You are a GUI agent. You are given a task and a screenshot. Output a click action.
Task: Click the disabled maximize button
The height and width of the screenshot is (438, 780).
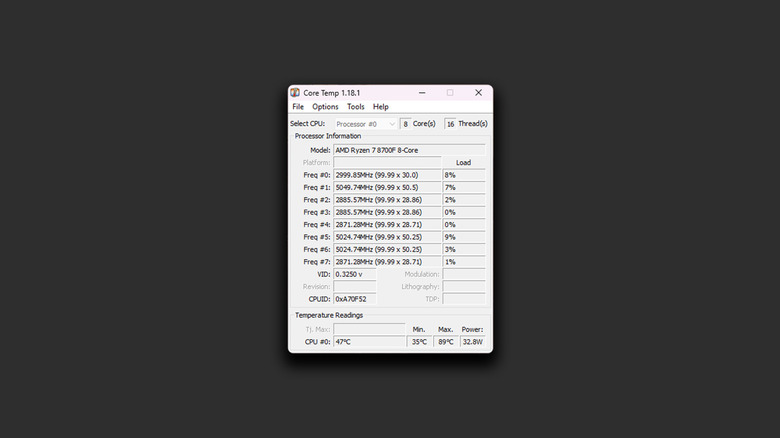450,93
